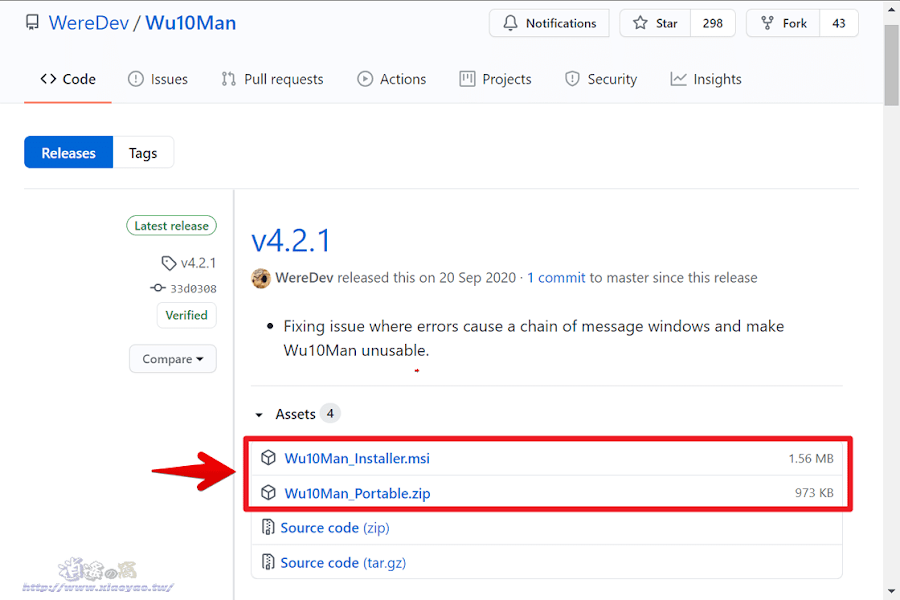900x600 pixels.
Task: Click the Projects board icon
Action: (x=467, y=79)
